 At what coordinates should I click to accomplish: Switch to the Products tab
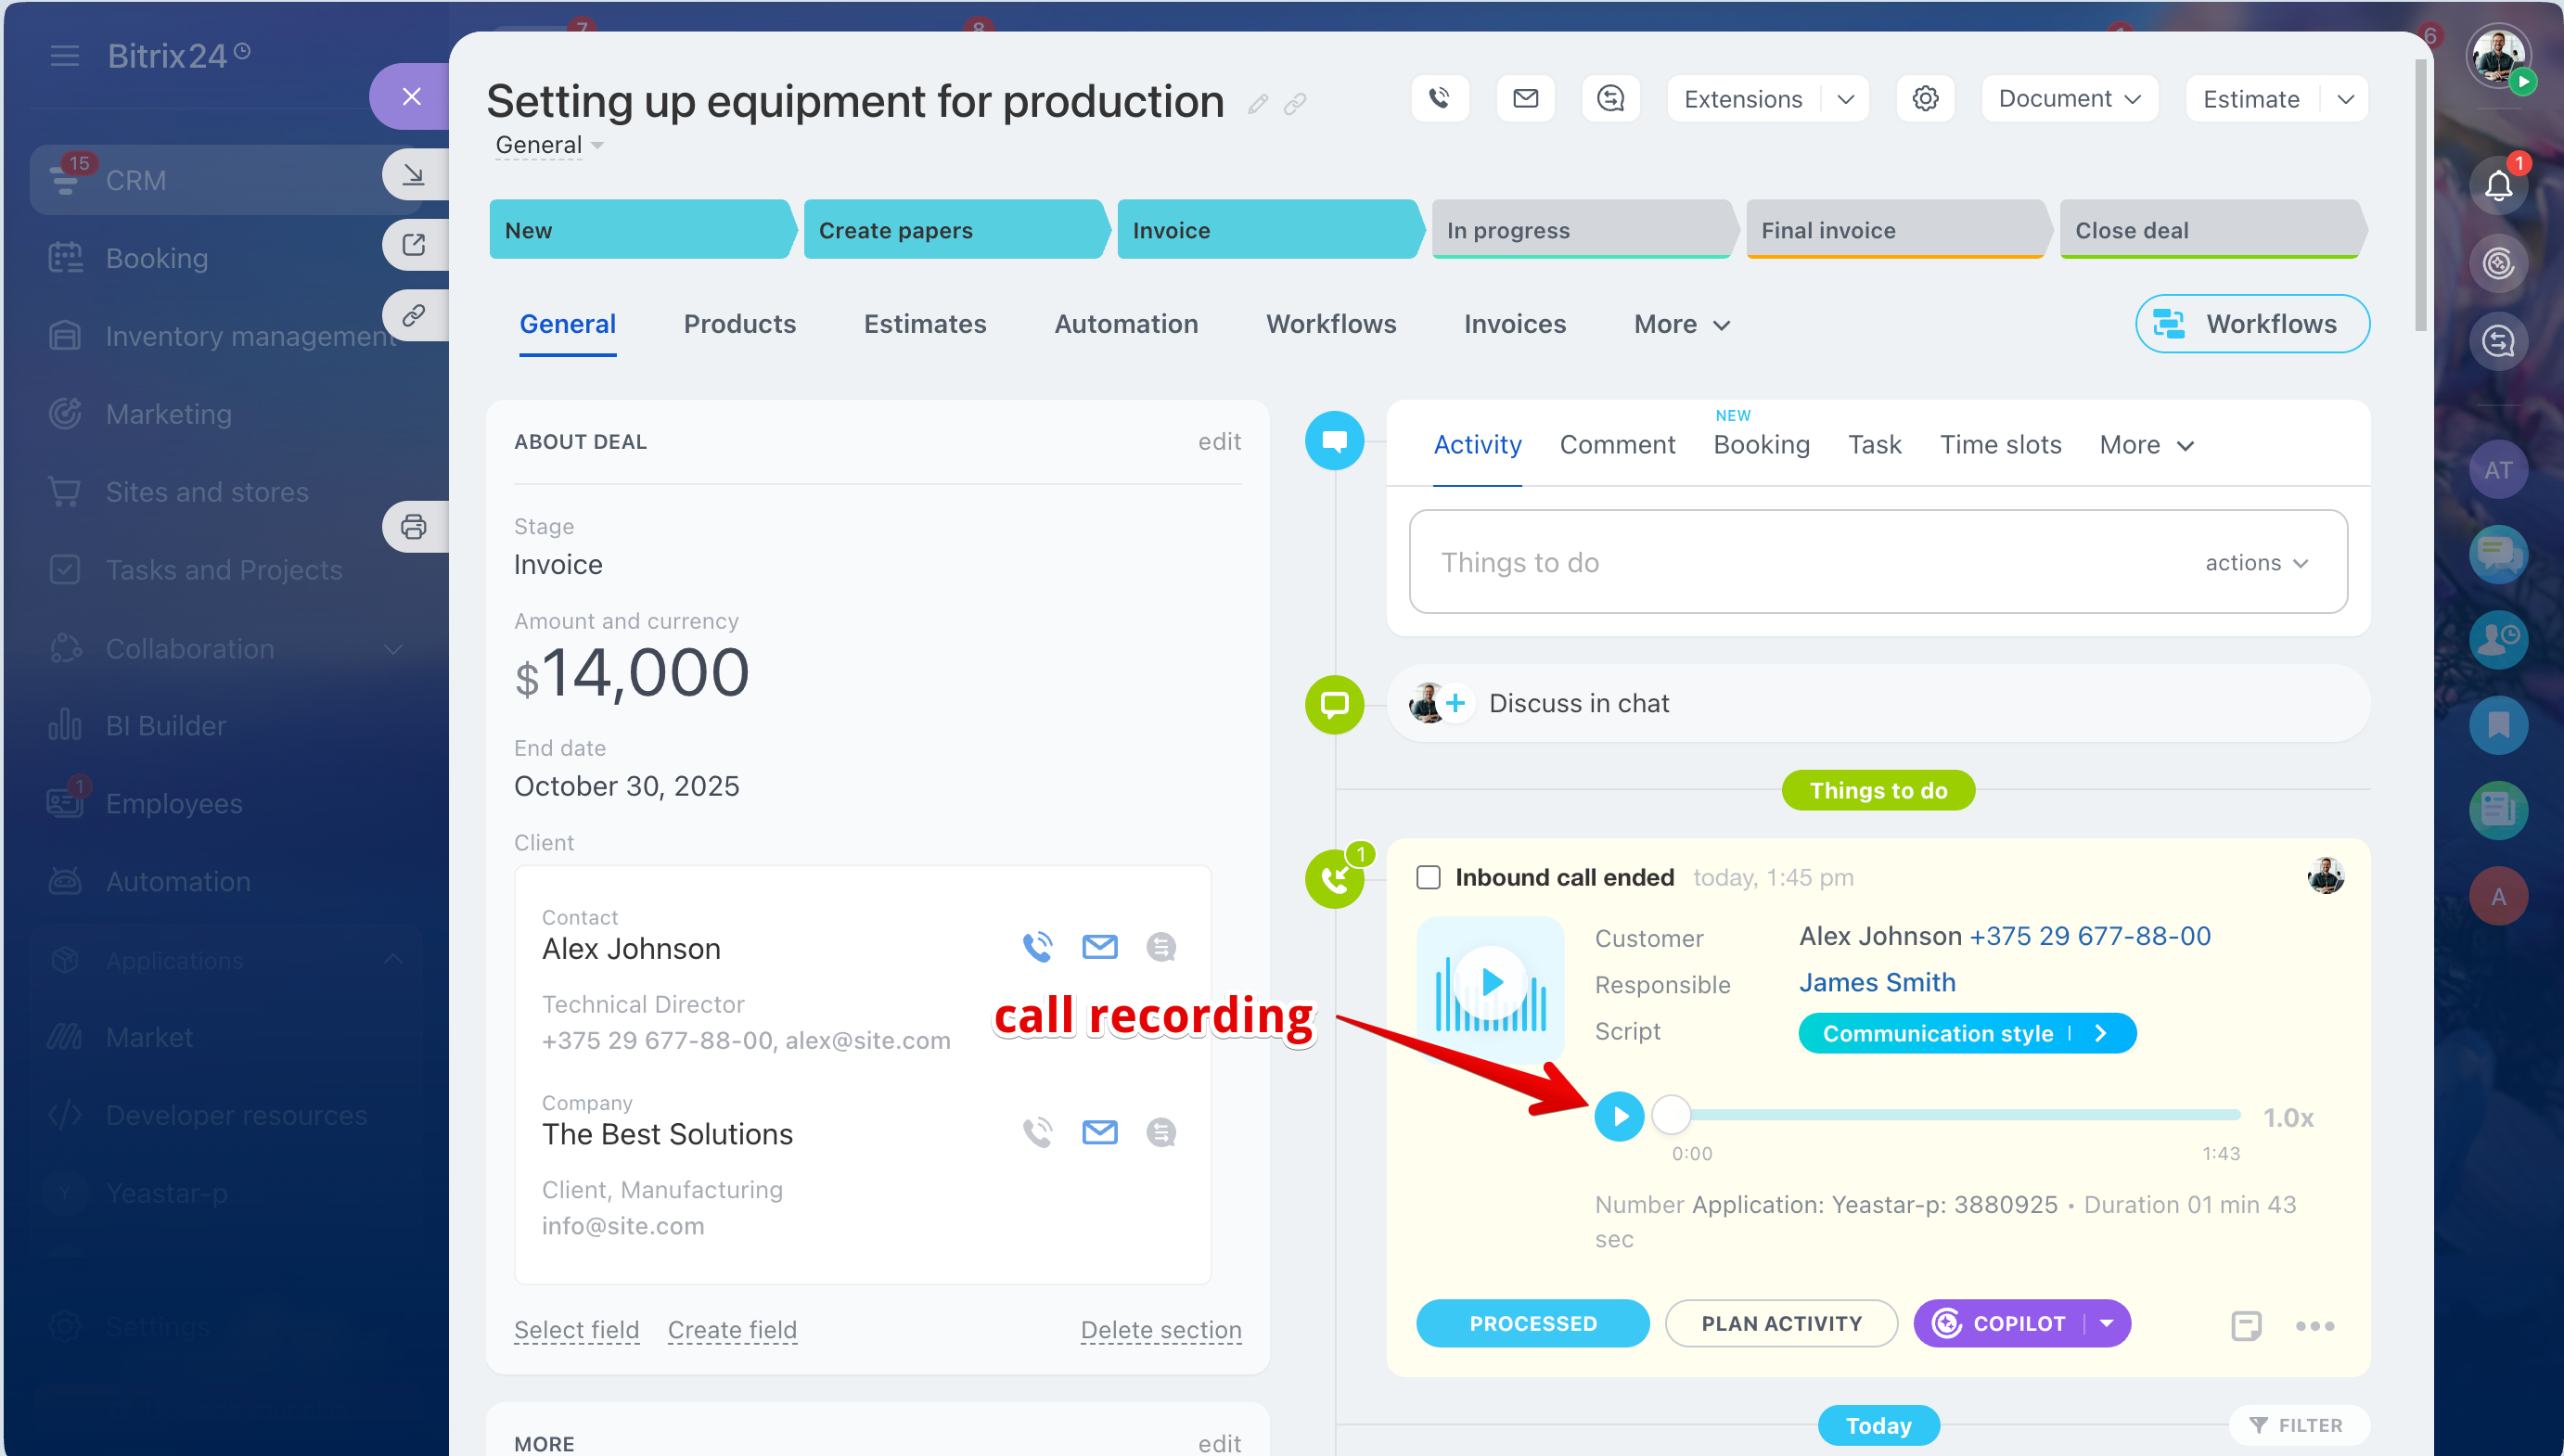(x=739, y=324)
